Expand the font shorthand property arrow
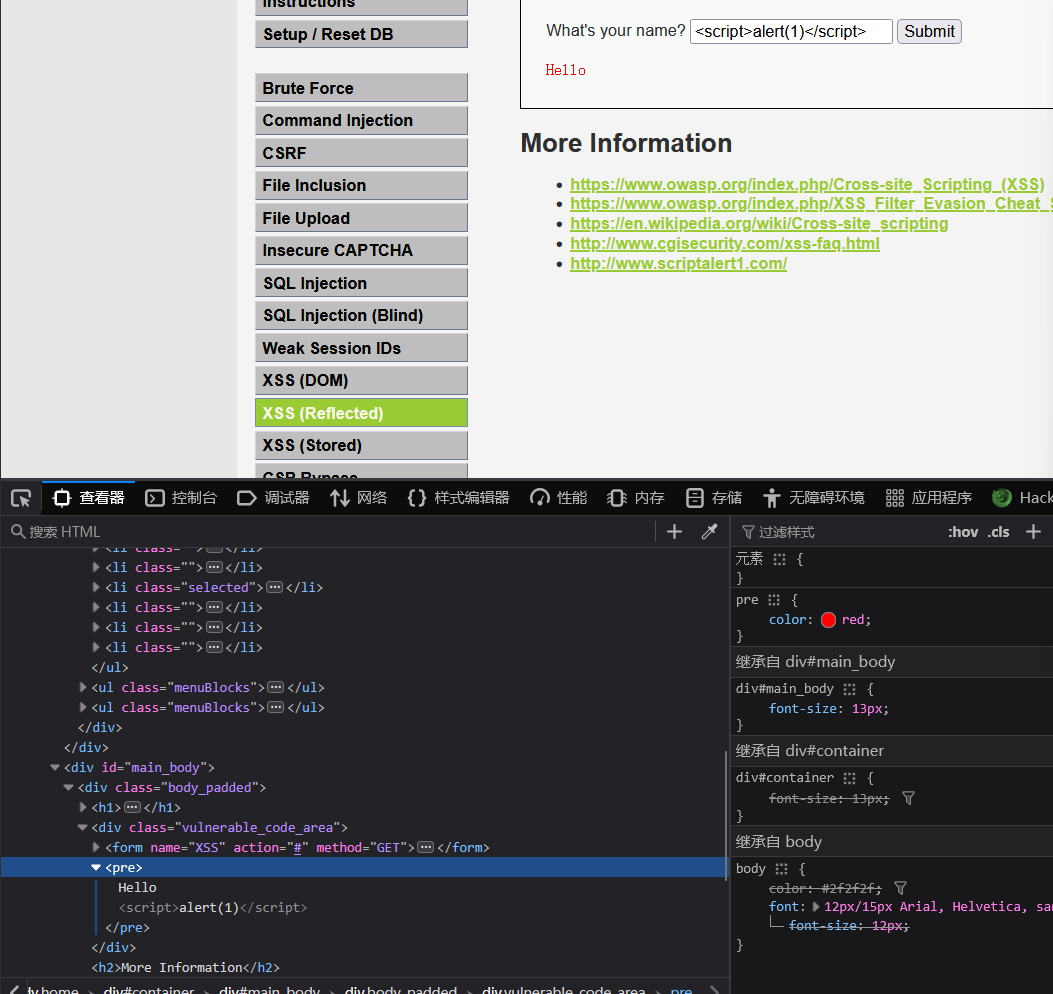Screen dimensions: 1053x994 816,907
